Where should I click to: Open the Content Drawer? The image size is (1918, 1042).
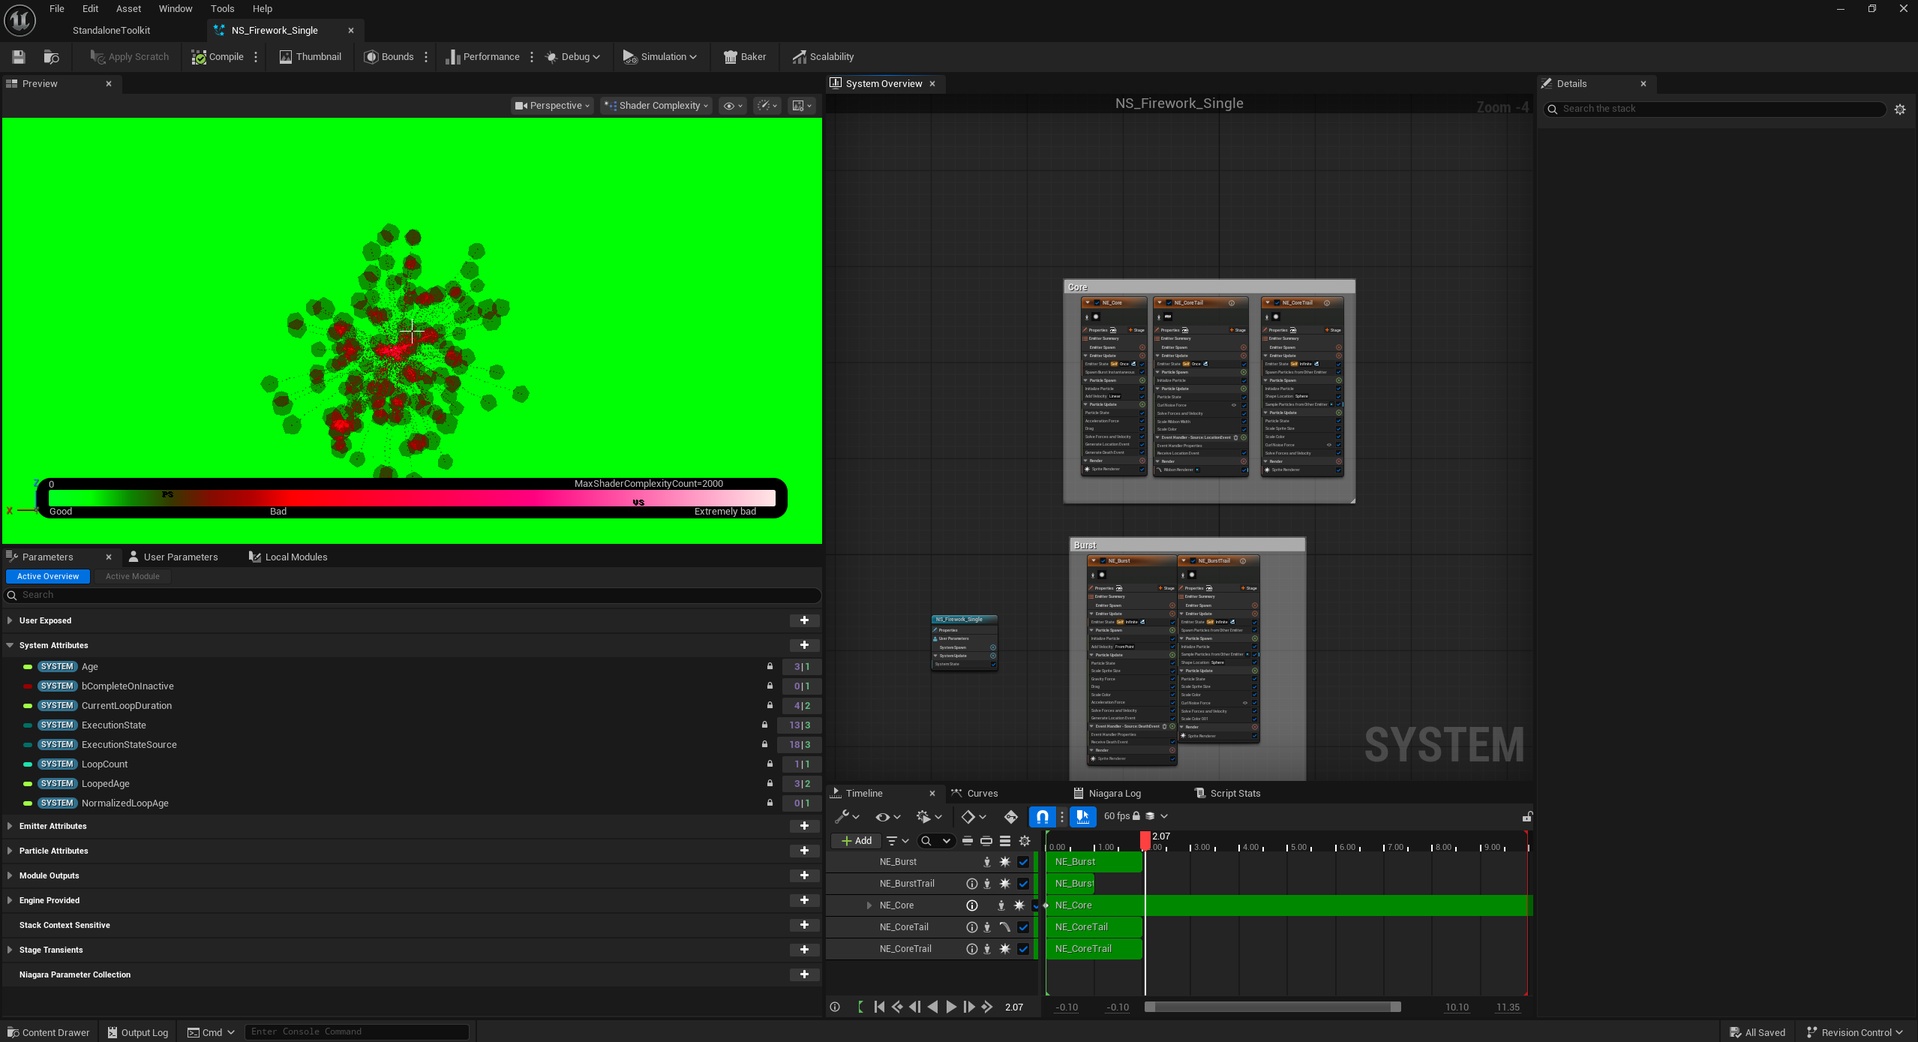(x=48, y=1032)
